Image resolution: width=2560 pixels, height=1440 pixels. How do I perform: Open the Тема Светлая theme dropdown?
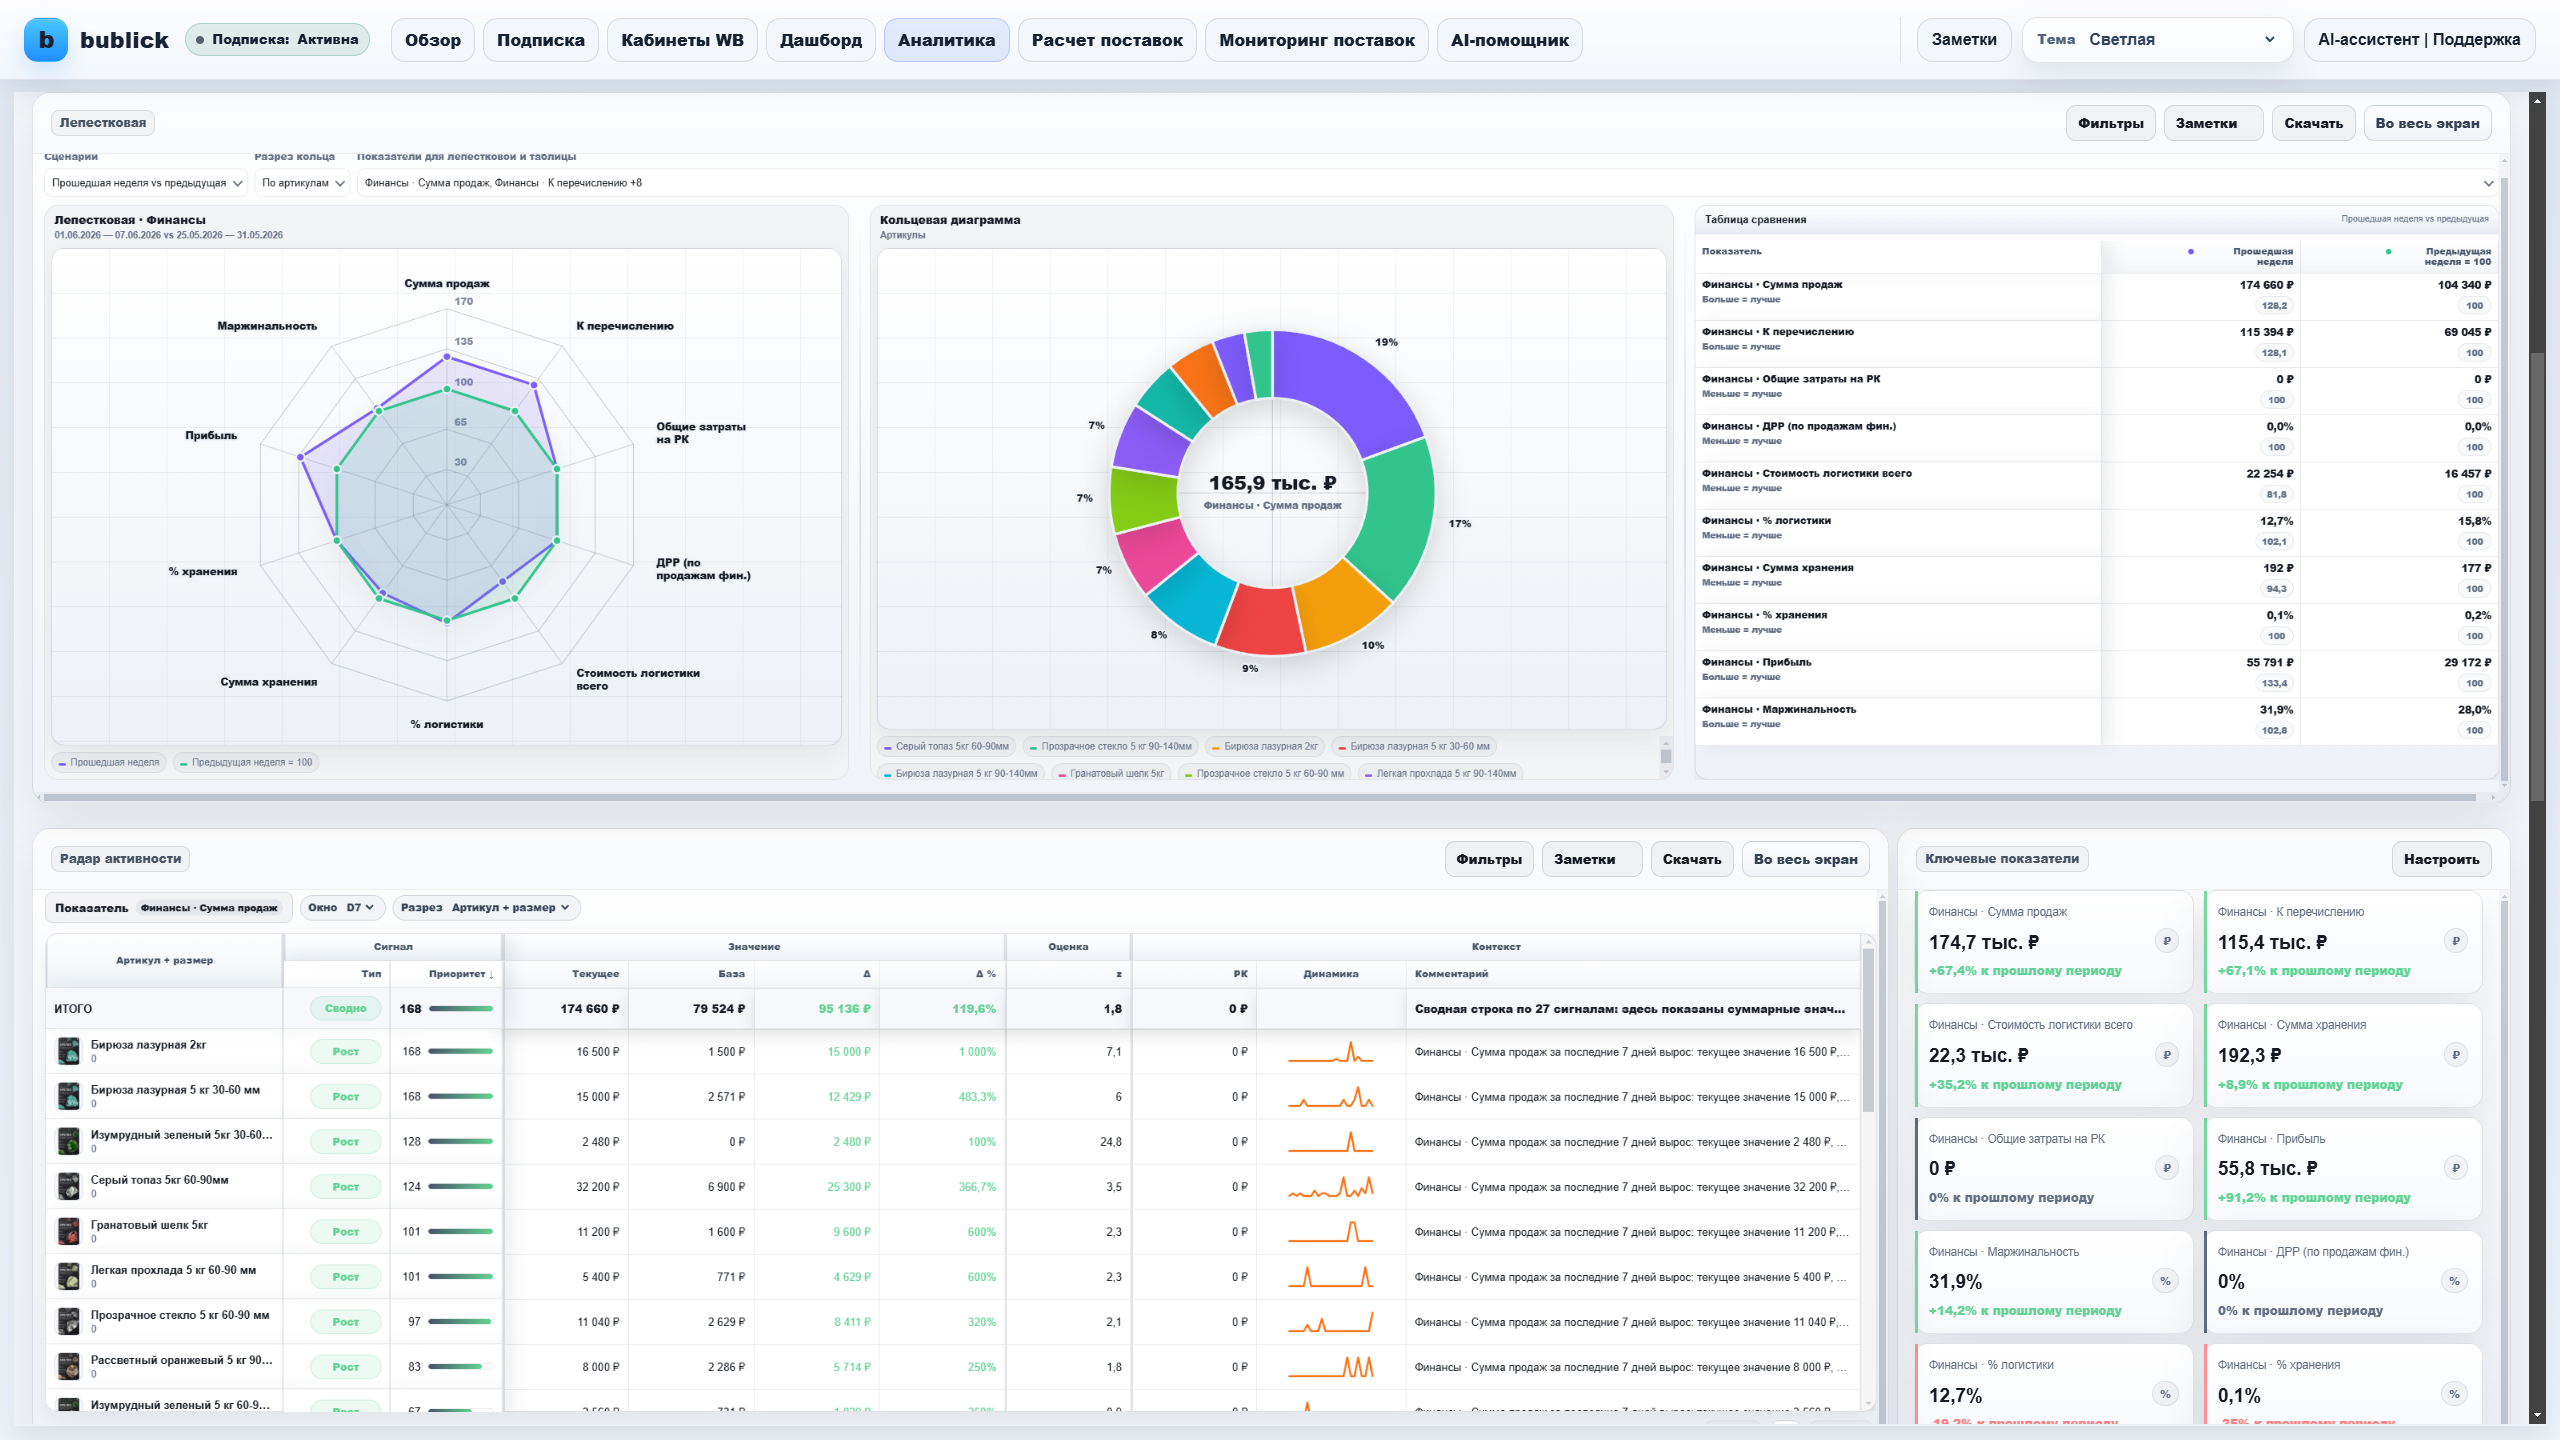2157,40
